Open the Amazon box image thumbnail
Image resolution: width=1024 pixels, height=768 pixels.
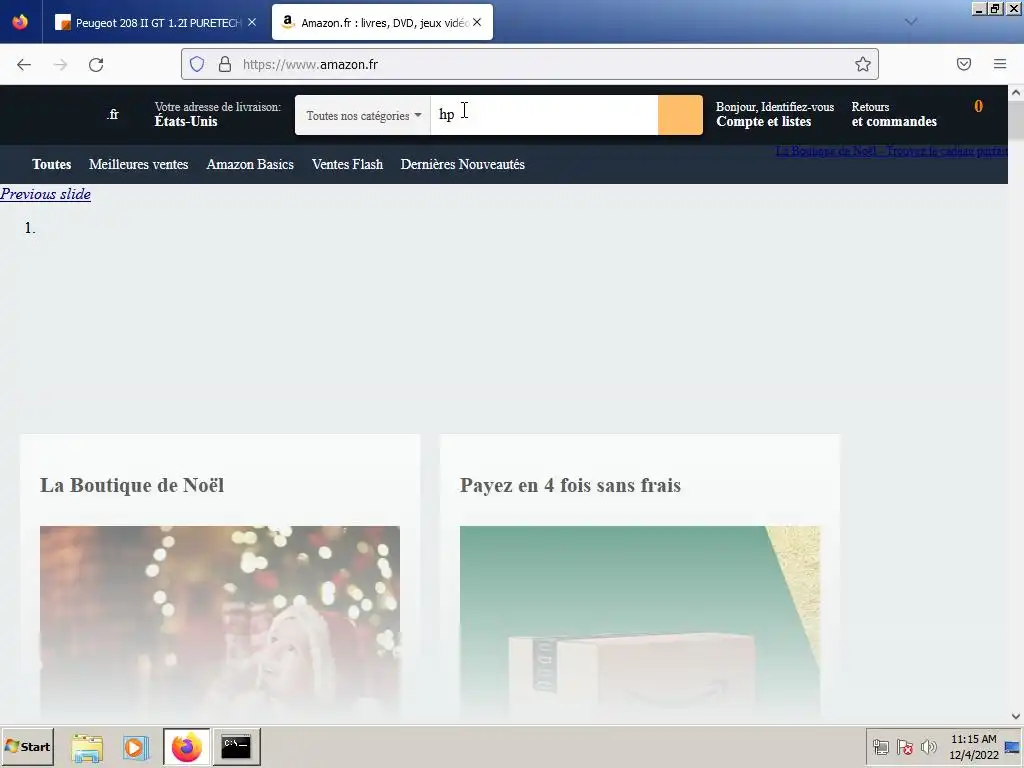click(640, 622)
